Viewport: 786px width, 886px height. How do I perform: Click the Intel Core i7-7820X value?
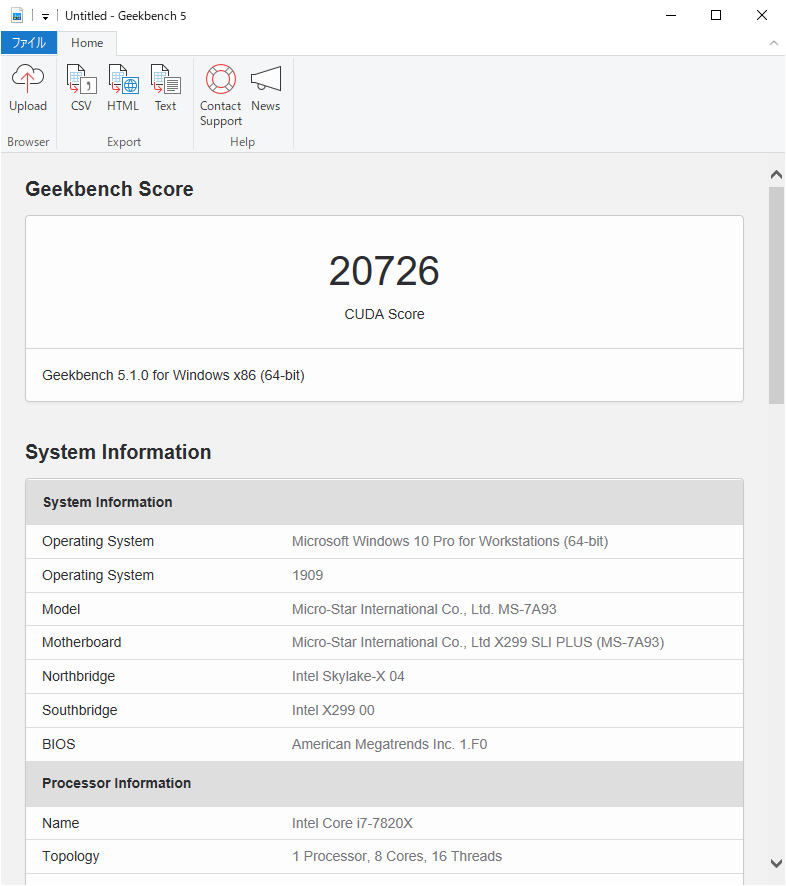tap(352, 823)
